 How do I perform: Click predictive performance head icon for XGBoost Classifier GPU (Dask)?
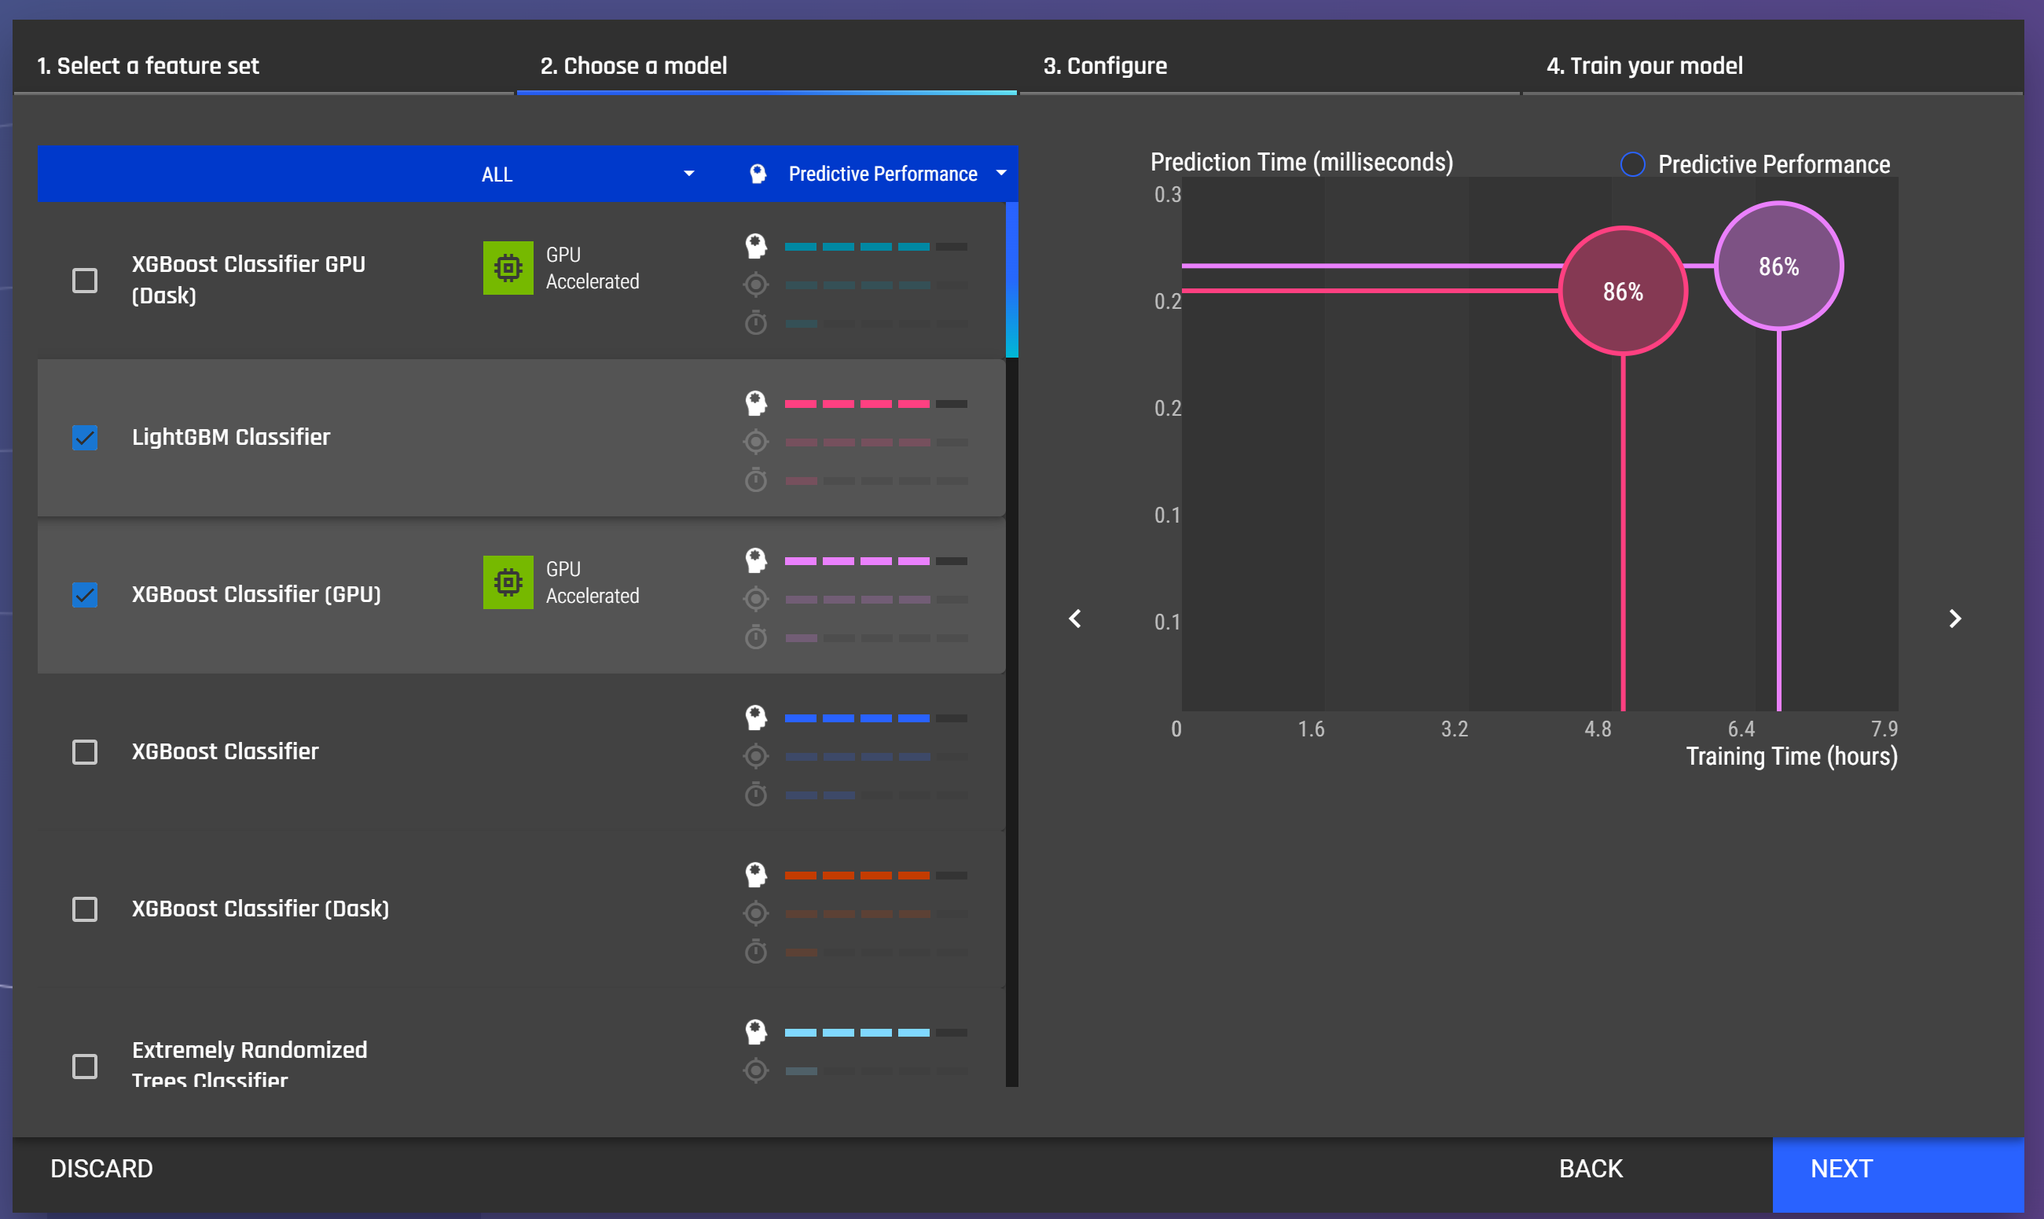click(756, 246)
